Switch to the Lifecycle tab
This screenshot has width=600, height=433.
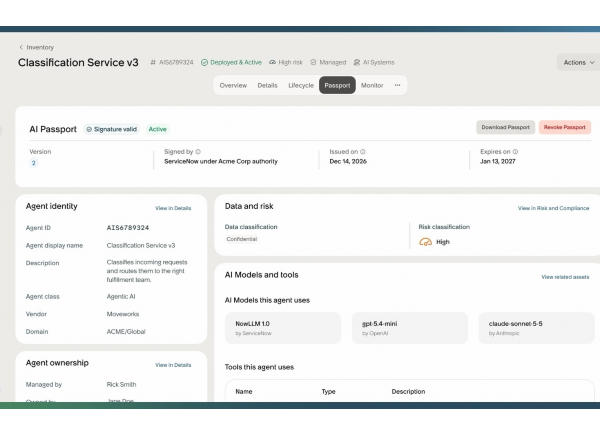click(x=301, y=85)
